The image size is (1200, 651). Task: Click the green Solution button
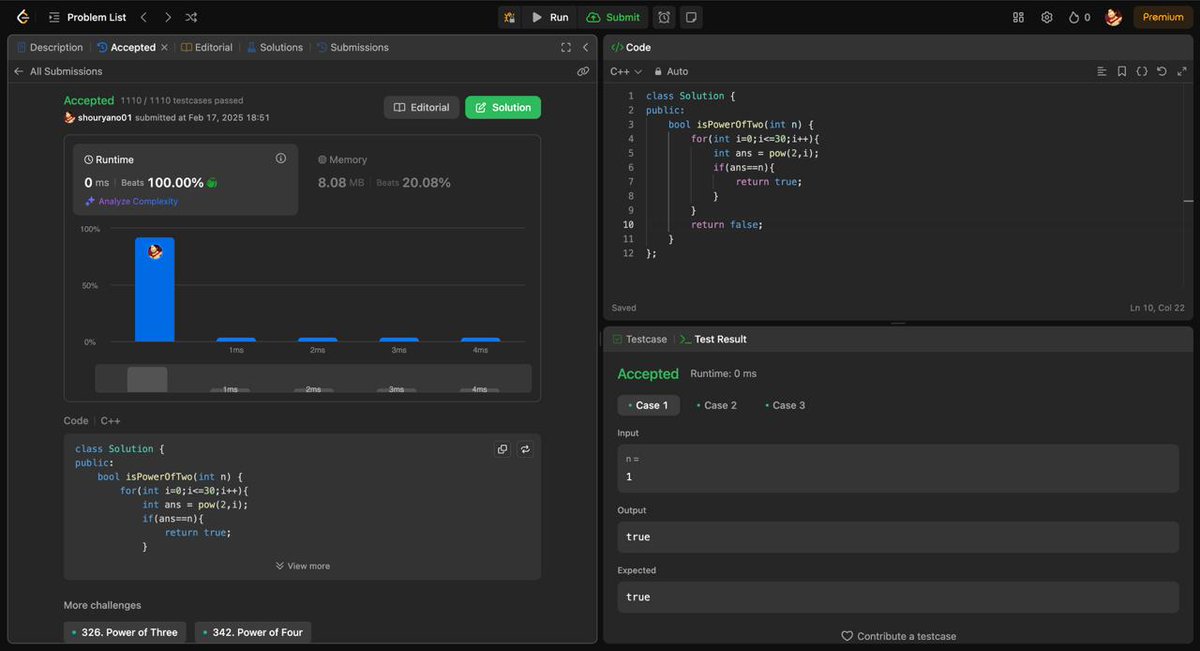coord(503,107)
